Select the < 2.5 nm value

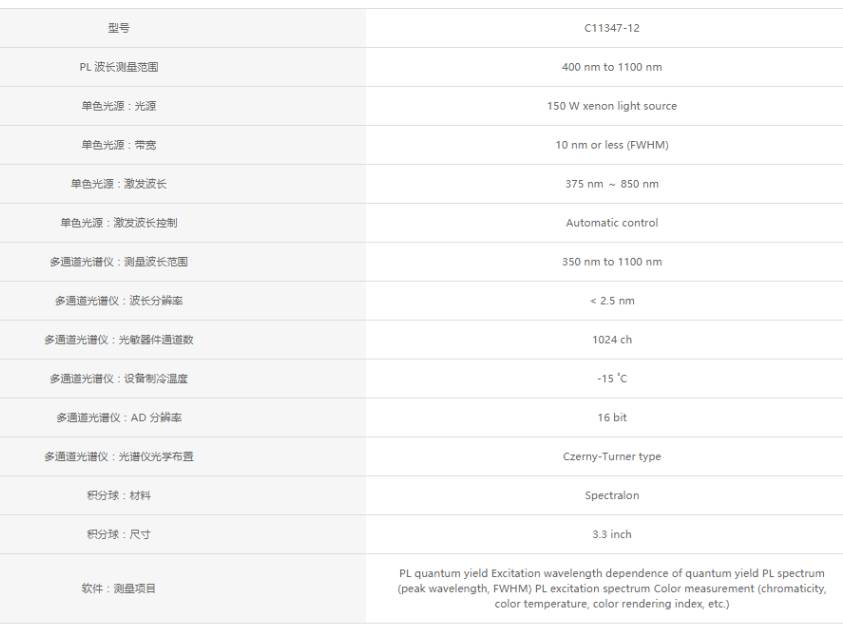[612, 301]
